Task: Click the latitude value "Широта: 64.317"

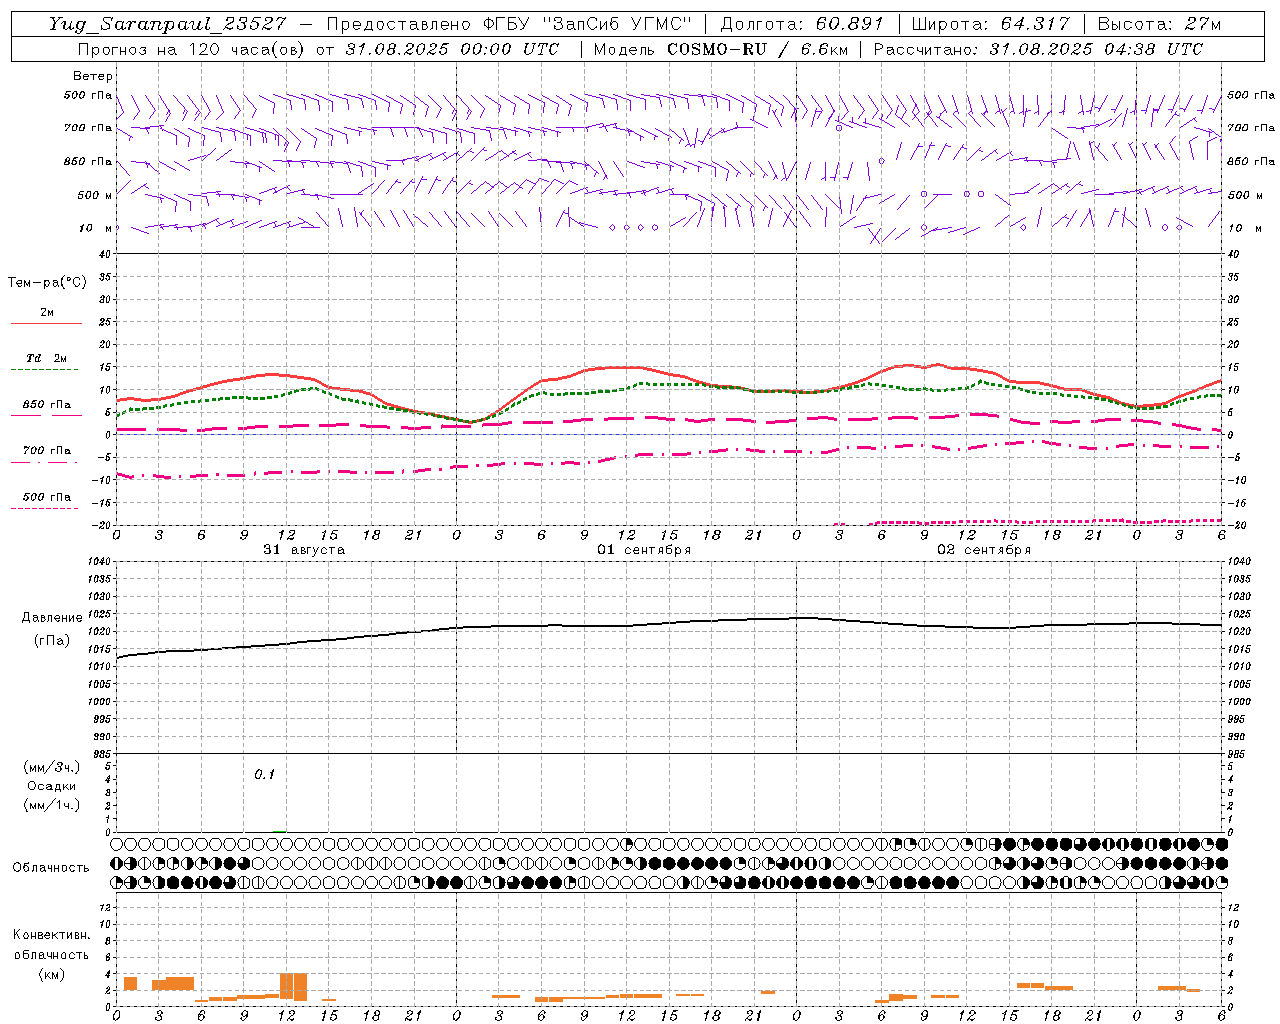Action: [x=991, y=24]
